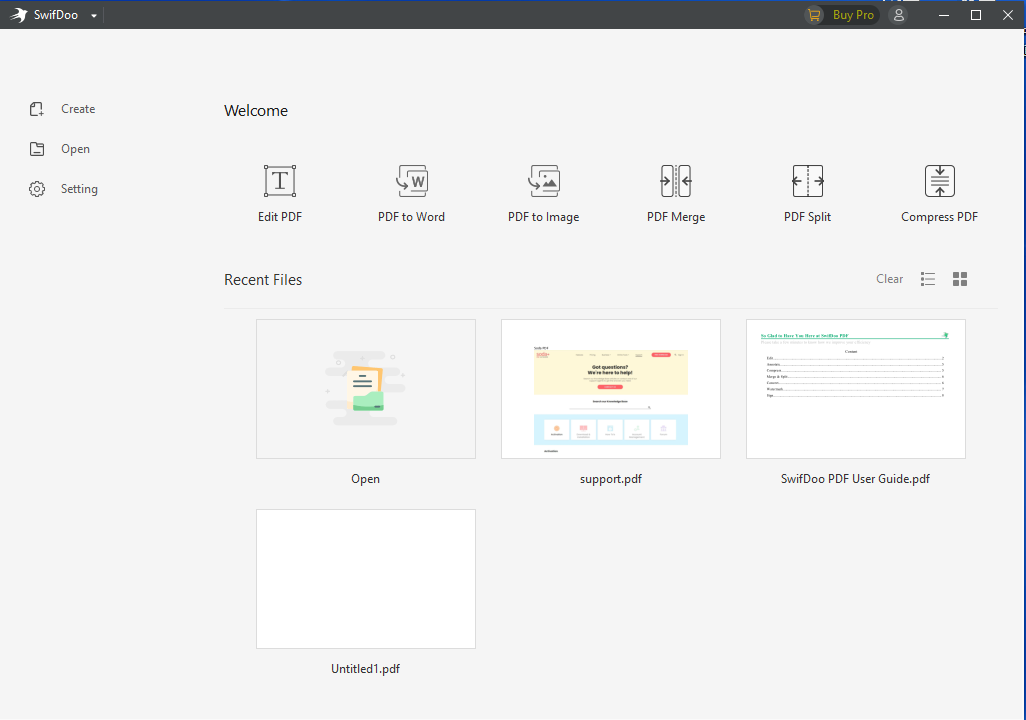This screenshot has height=720, width=1026.
Task: Launch the PDF to Image tool
Action: pyautogui.click(x=543, y=192)
